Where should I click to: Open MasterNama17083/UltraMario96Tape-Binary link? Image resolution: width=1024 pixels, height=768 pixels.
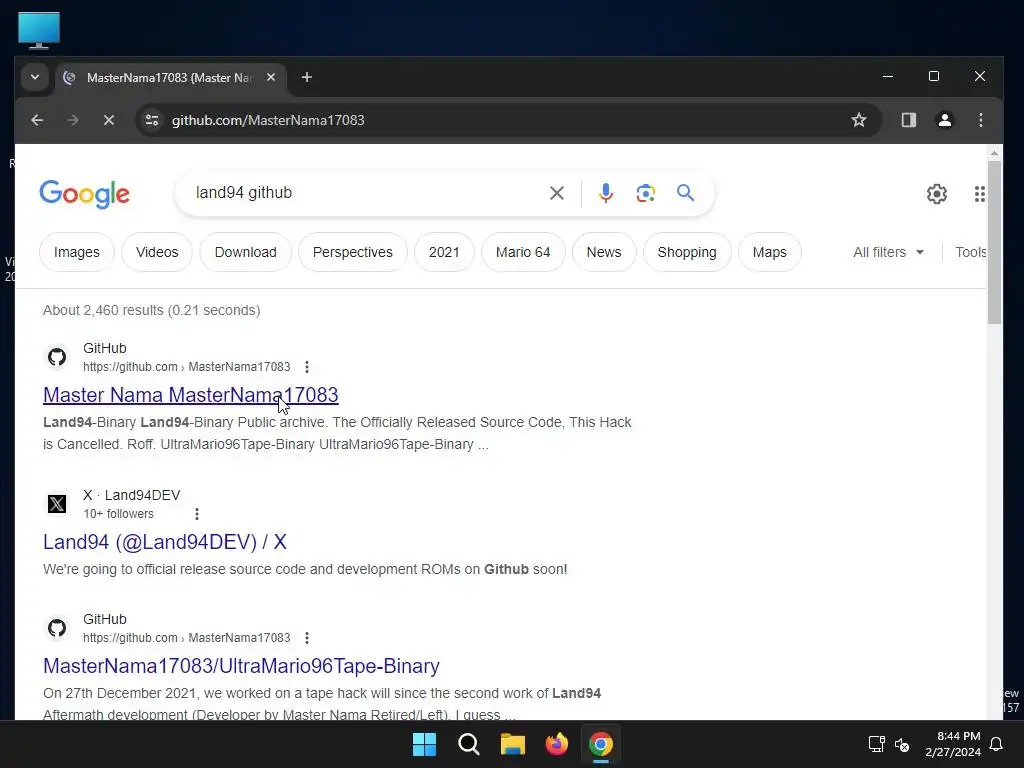click(241, 666)
